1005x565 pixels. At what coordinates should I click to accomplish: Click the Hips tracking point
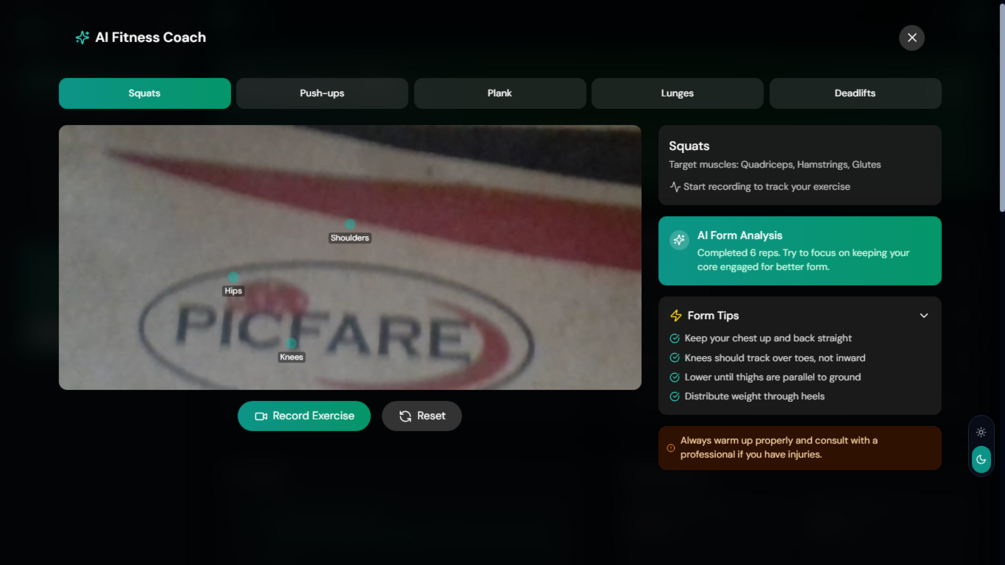[x=233, y=277]
